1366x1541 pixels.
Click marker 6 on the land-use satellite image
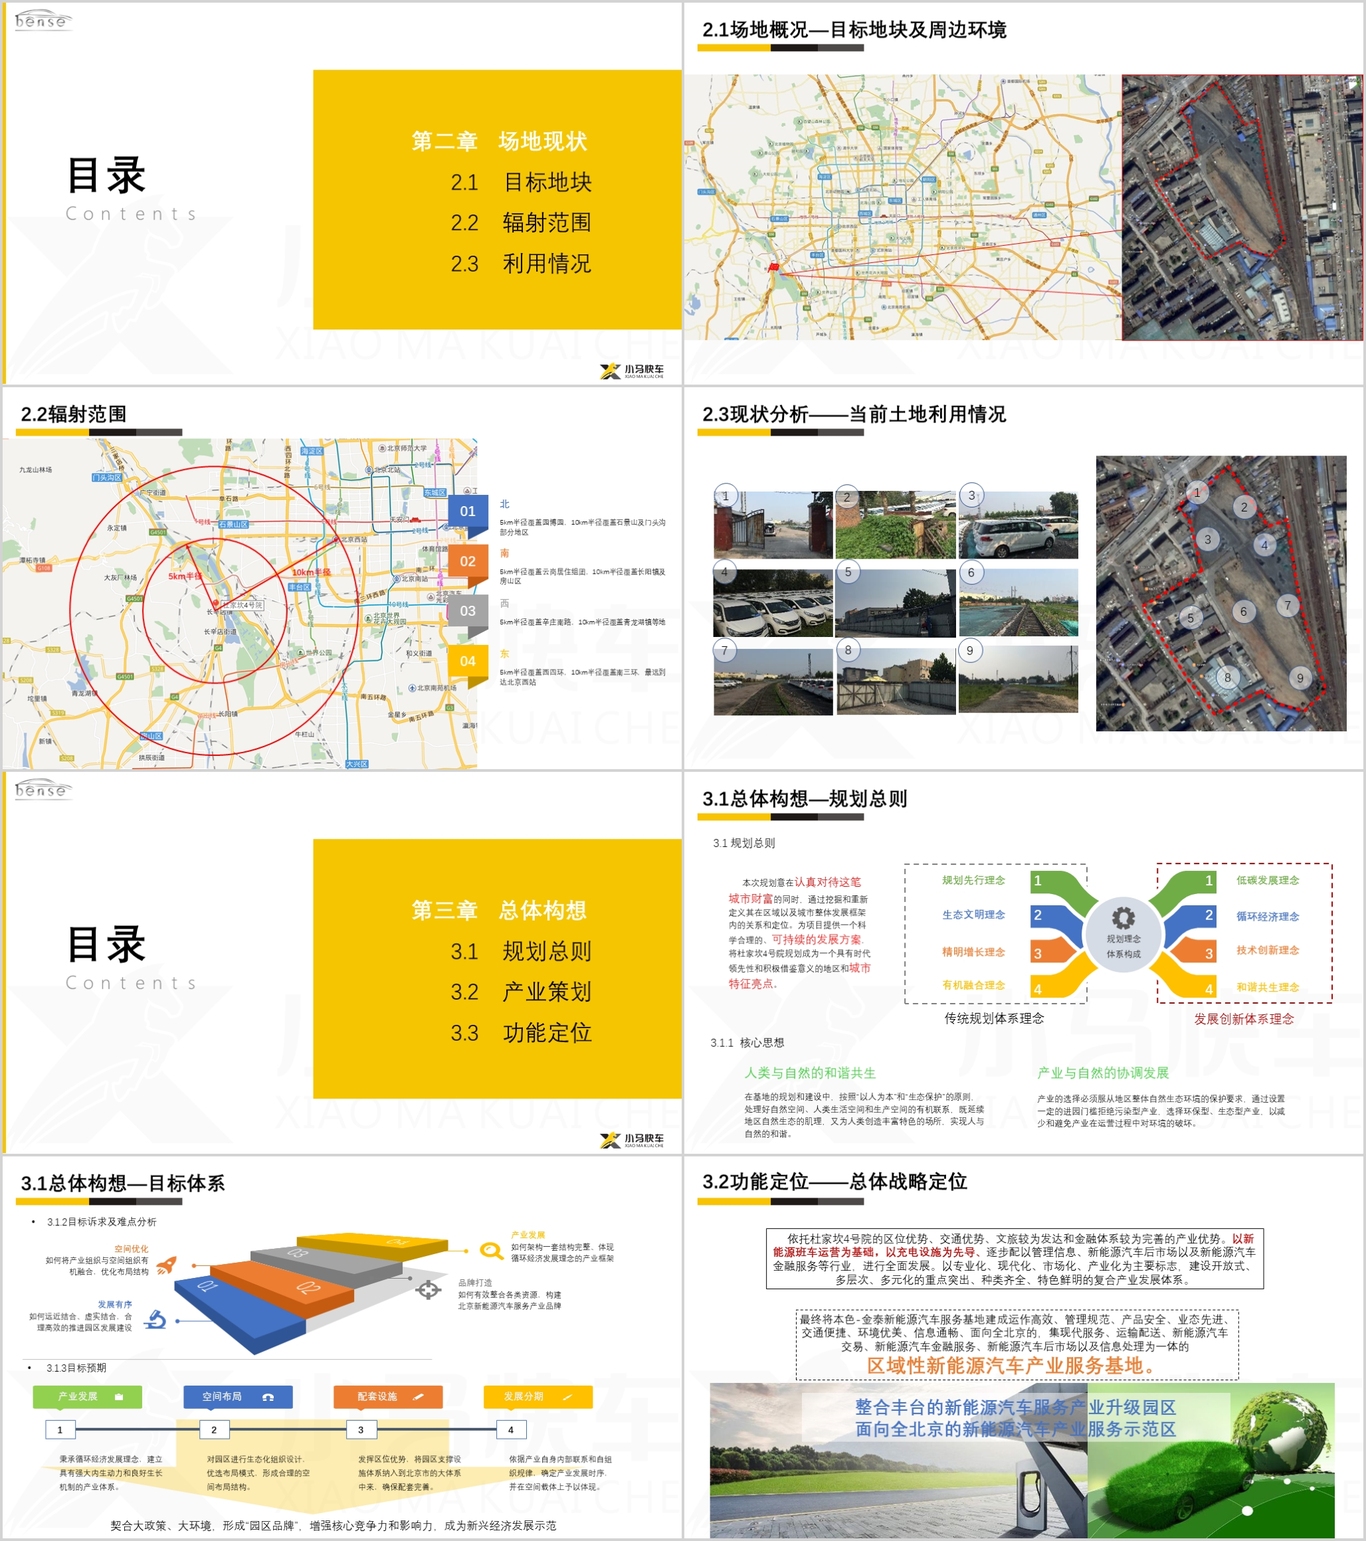point(1243,611)
